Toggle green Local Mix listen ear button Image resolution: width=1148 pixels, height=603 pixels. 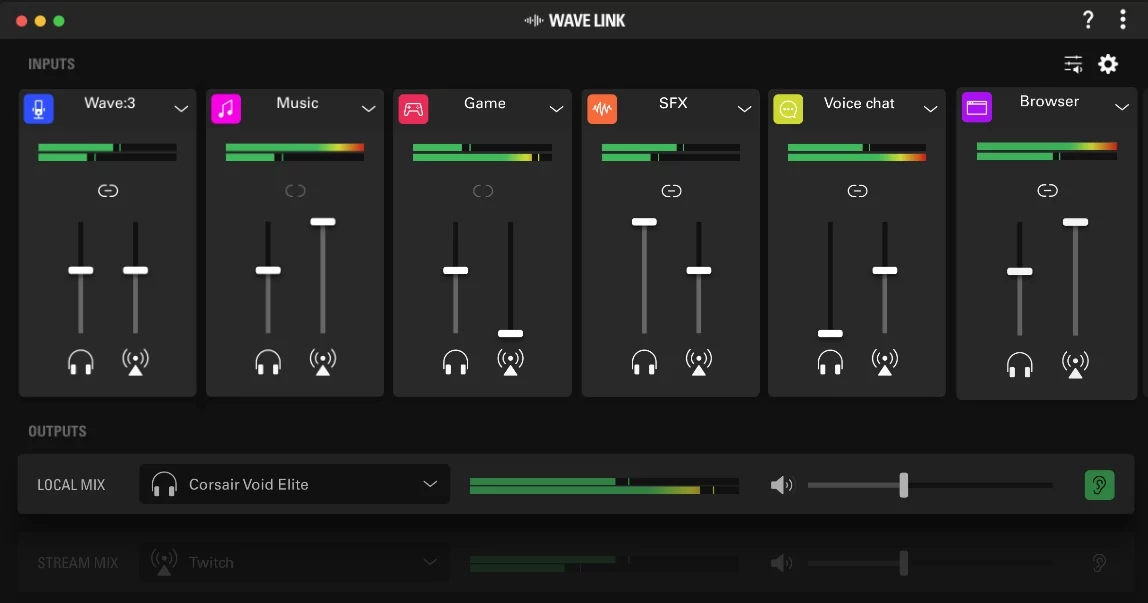click(1099, 485)
